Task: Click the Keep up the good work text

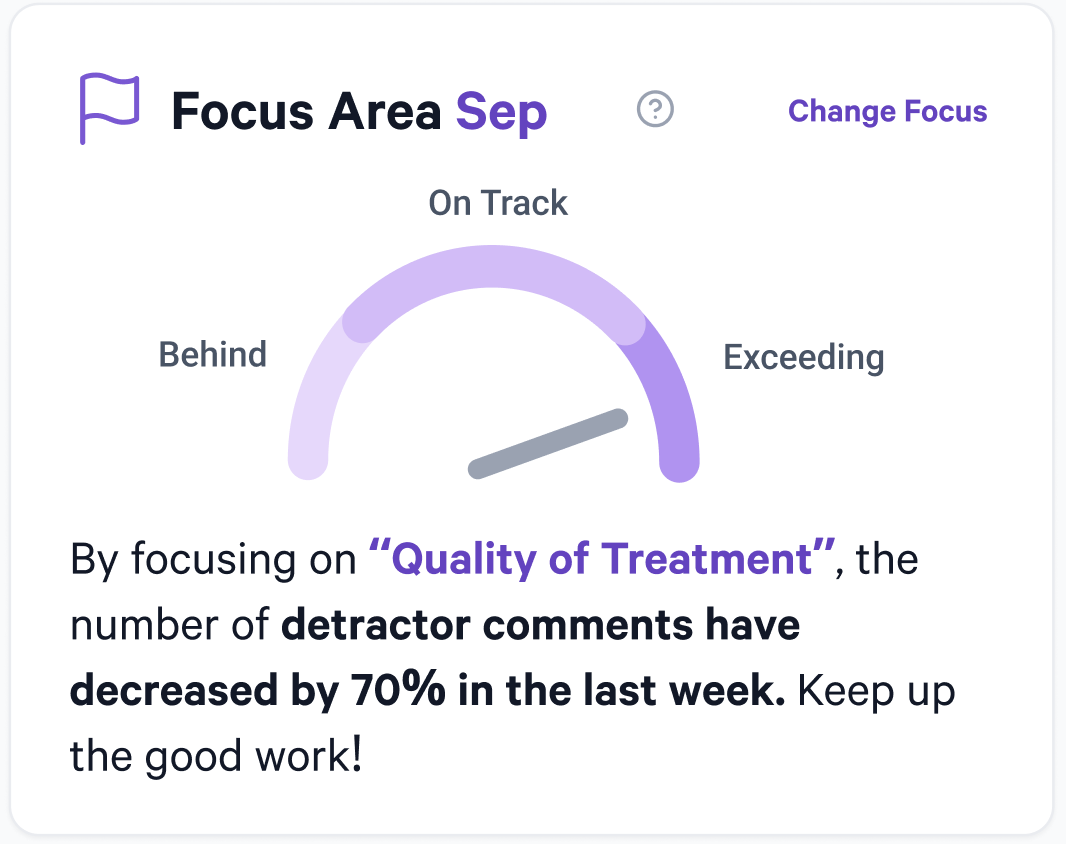Action: 513,724
